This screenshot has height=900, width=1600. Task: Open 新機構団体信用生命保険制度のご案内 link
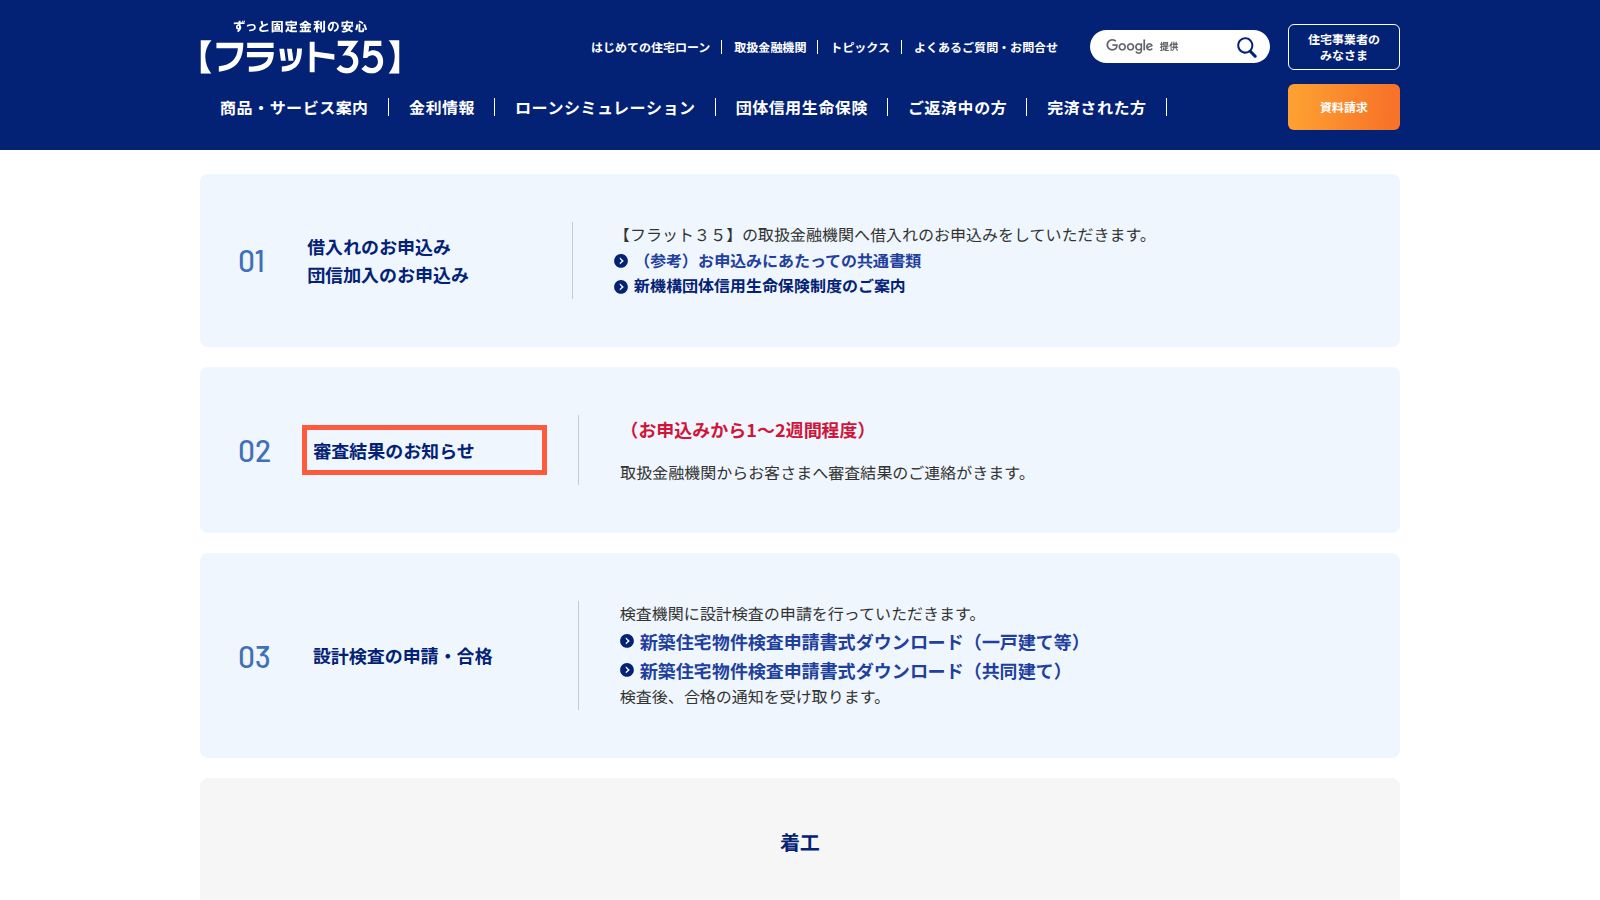tap(770, 287)
